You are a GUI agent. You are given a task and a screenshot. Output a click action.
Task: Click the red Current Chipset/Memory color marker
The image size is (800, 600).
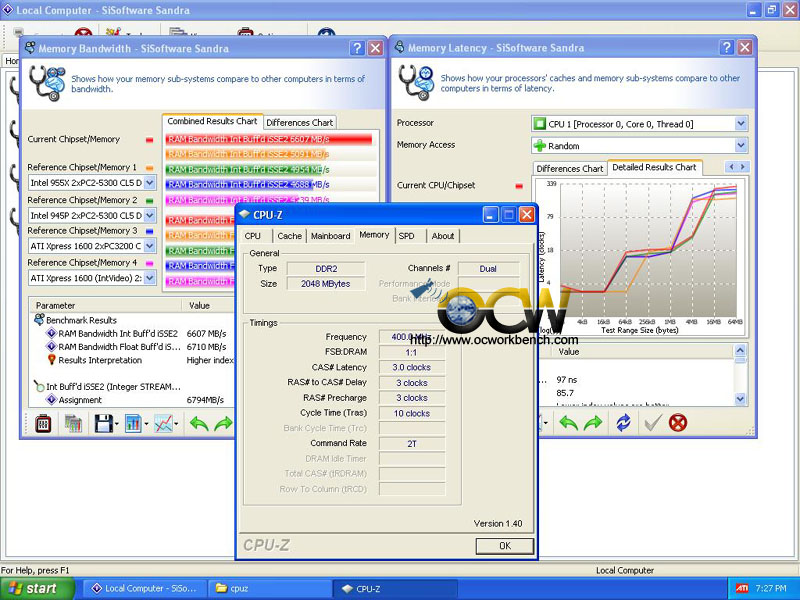tap(149, 140)
